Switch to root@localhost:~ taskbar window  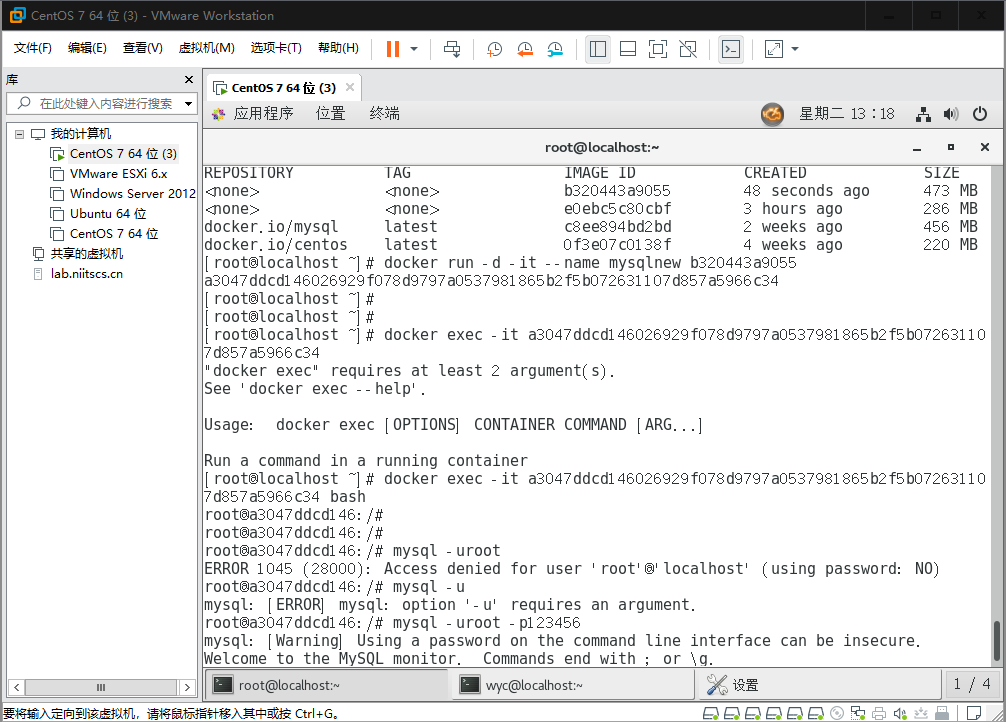327,685
